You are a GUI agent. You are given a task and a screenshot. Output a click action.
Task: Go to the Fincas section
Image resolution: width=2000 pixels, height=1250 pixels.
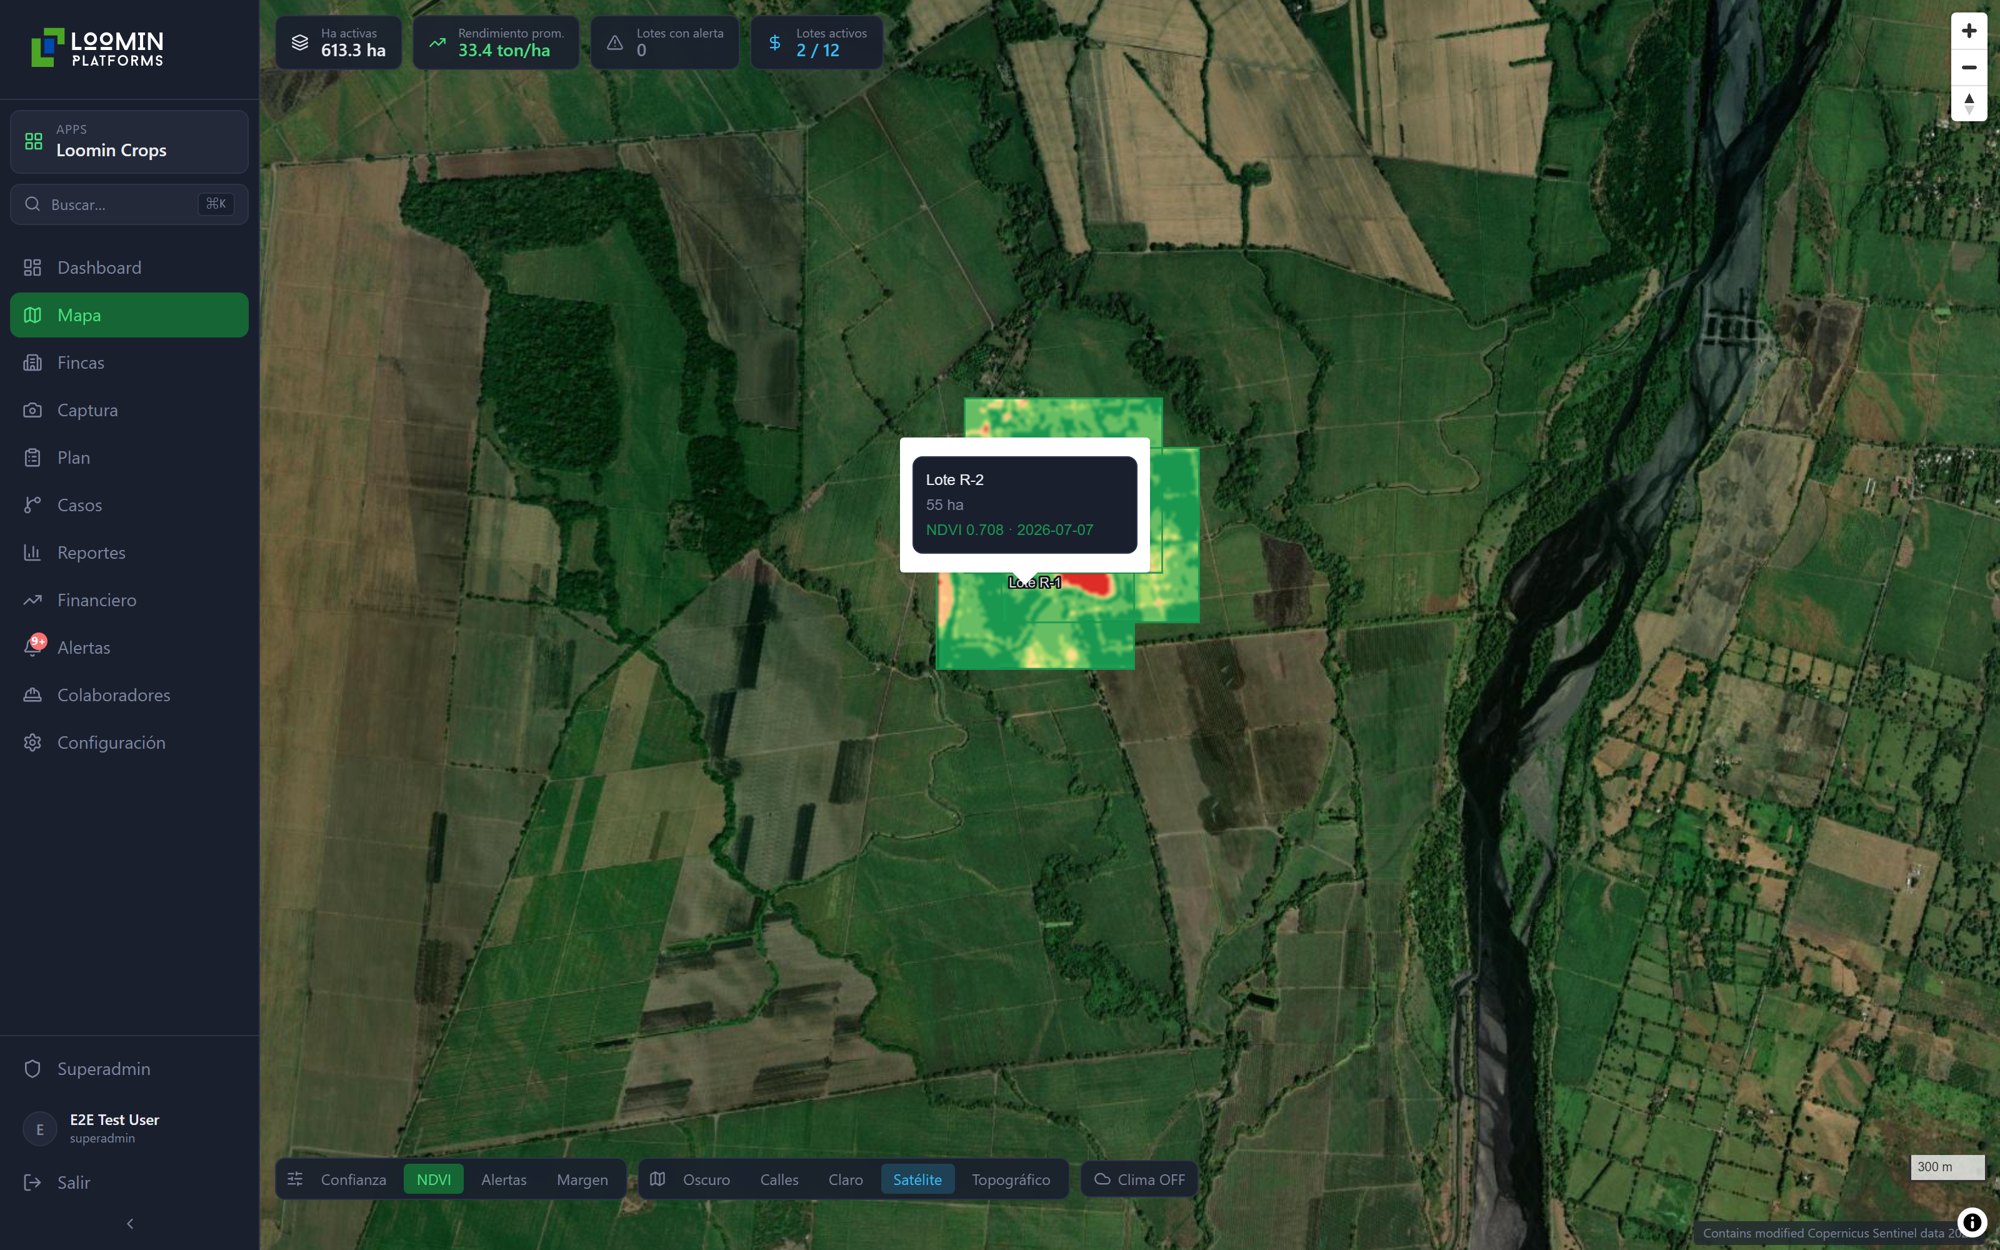pos(129,362)
